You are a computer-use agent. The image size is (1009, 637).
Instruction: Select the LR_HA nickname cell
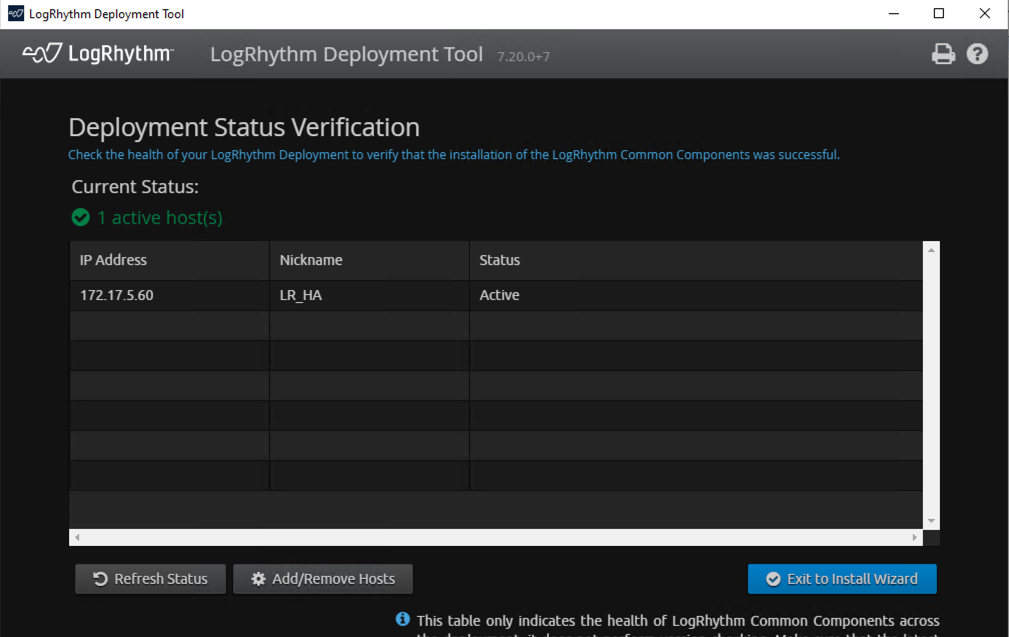[x=301, y=295]
